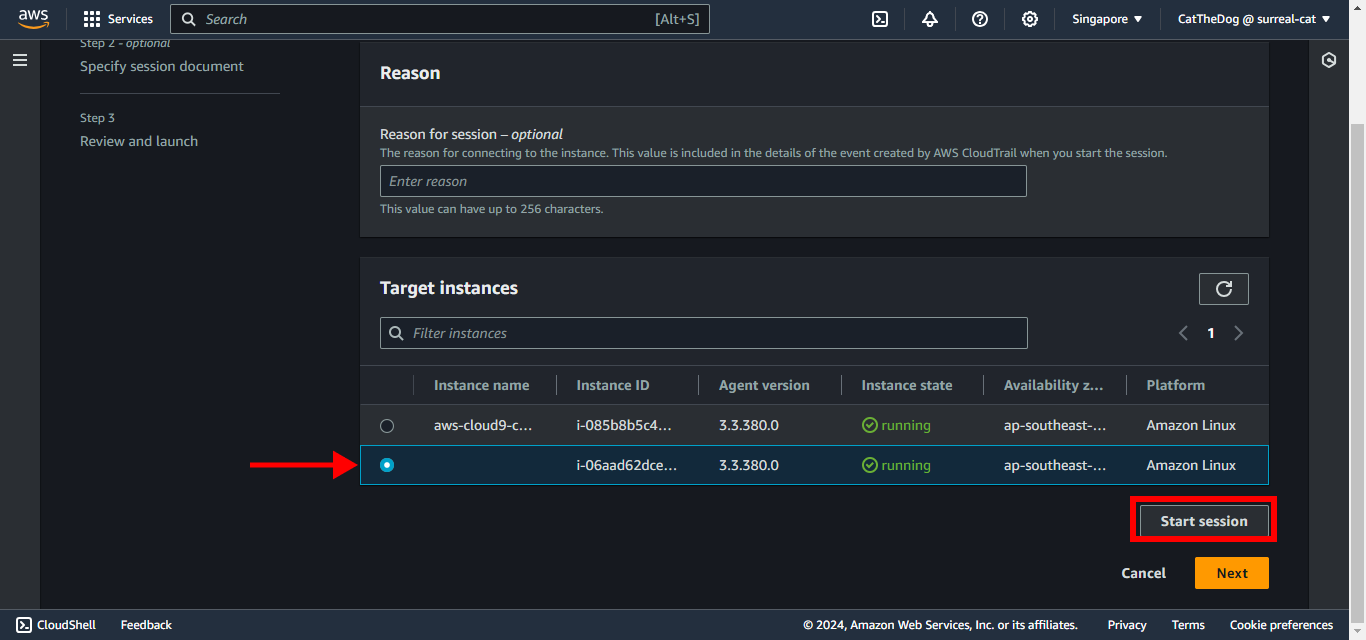This screenshot has height=640, width=1366.
Task: Focus the Filter instances search box
Action: click(703, 333)
